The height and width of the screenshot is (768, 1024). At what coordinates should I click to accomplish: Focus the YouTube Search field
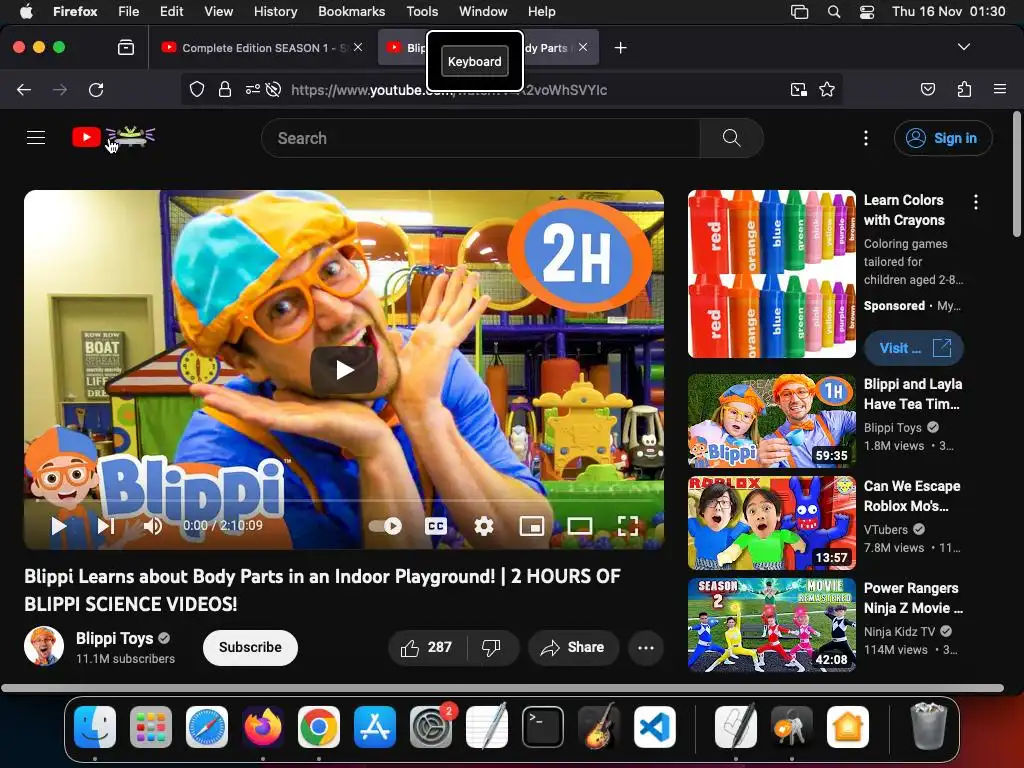tap(481, 138)
